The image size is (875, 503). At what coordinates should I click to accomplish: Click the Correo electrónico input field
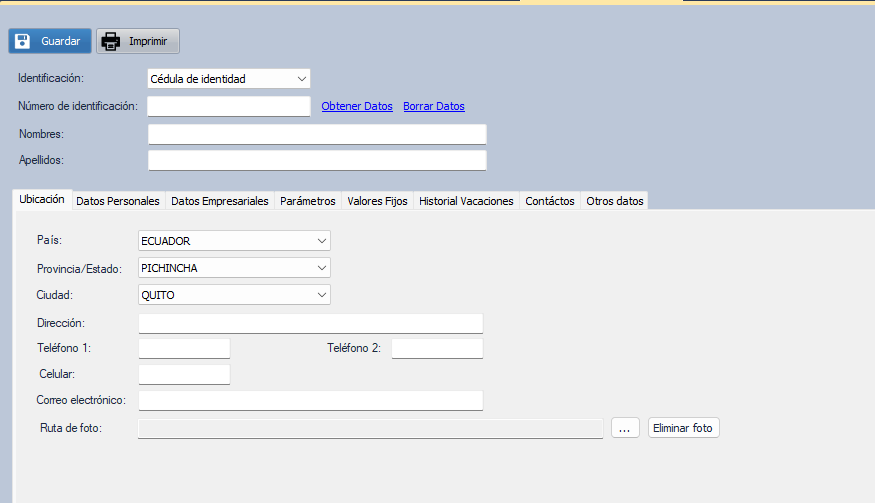[310, 400]
